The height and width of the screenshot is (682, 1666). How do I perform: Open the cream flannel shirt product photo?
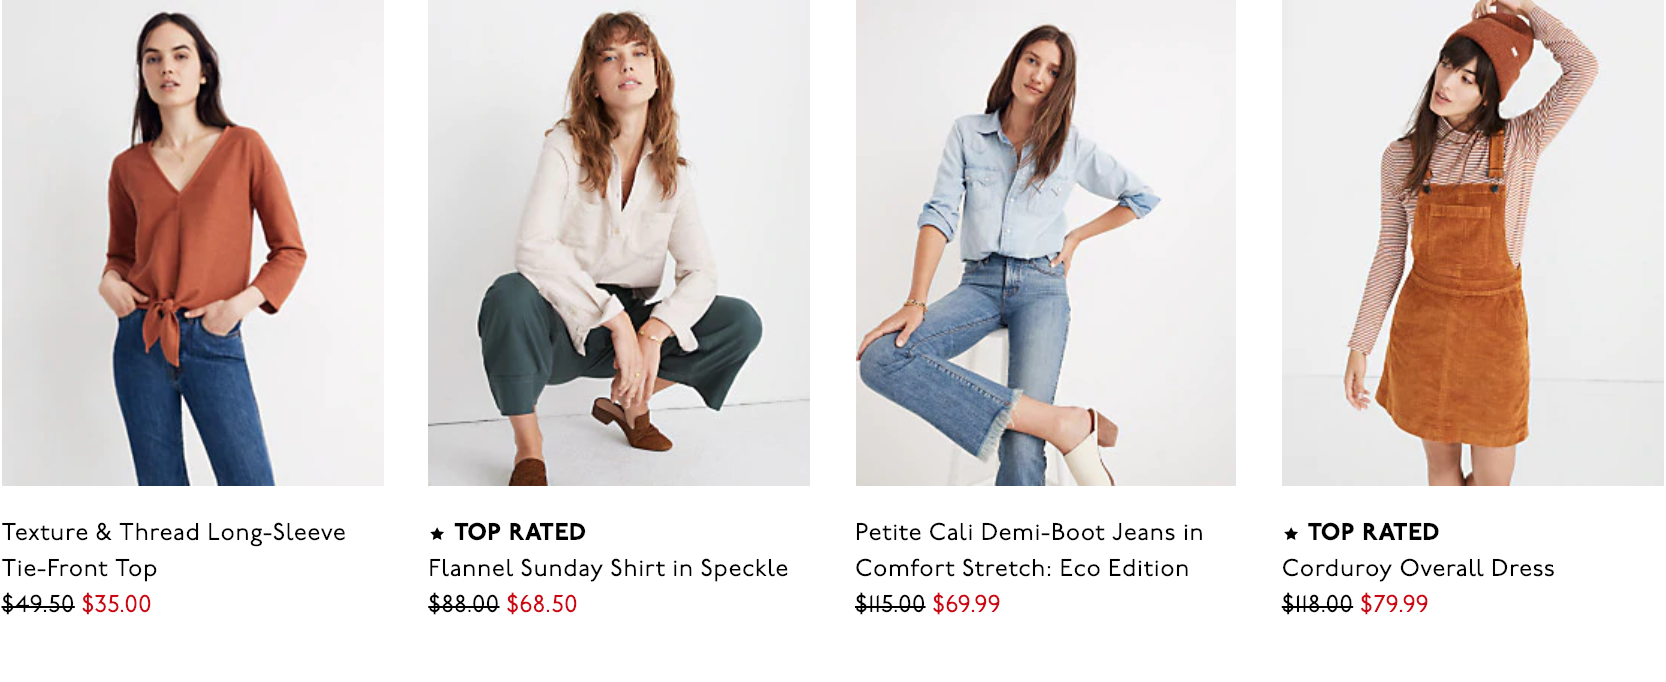[x=619, y=243]
